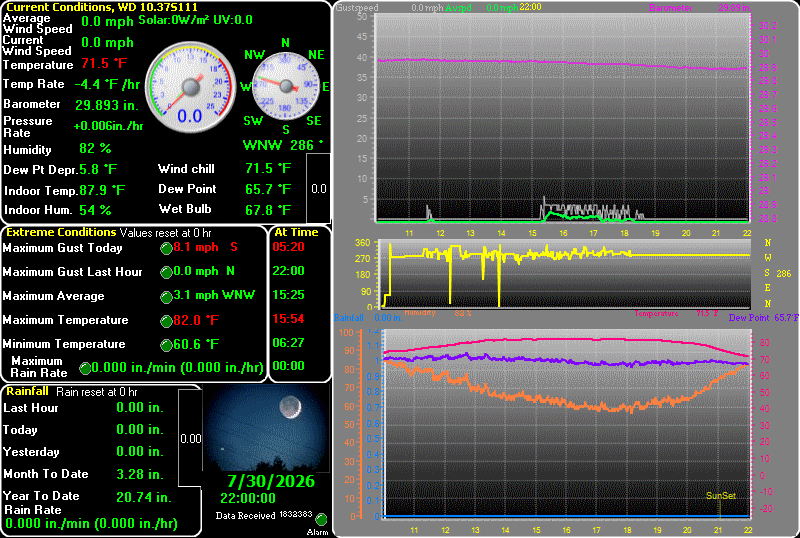Click the red 15:54 maximum temperature time
The width and height of the screenshot is (800, 538).
coord(288,319)
